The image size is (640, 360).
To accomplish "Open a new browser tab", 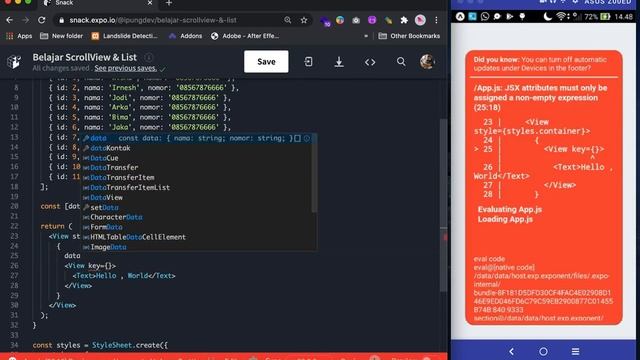I will (169, 3).
